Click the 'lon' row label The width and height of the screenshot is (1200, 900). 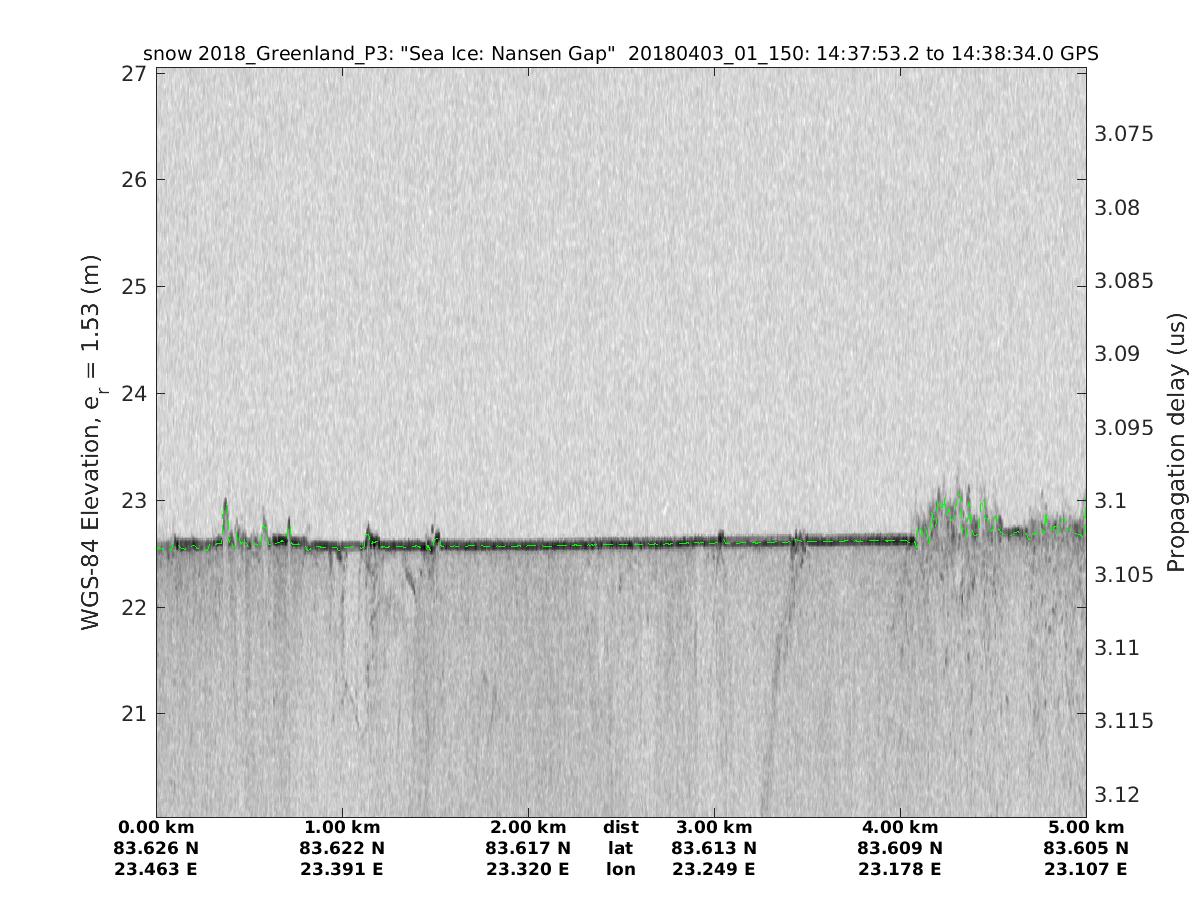(621, 869)
